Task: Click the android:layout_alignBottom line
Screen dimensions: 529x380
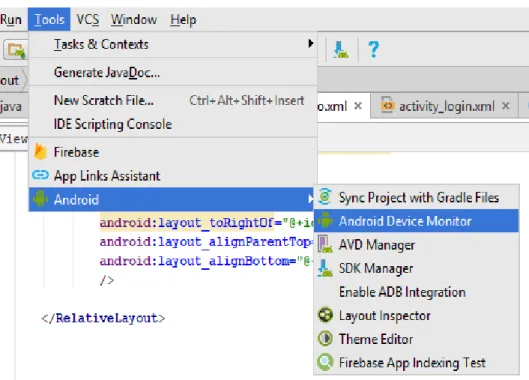Action: (206, 261)
